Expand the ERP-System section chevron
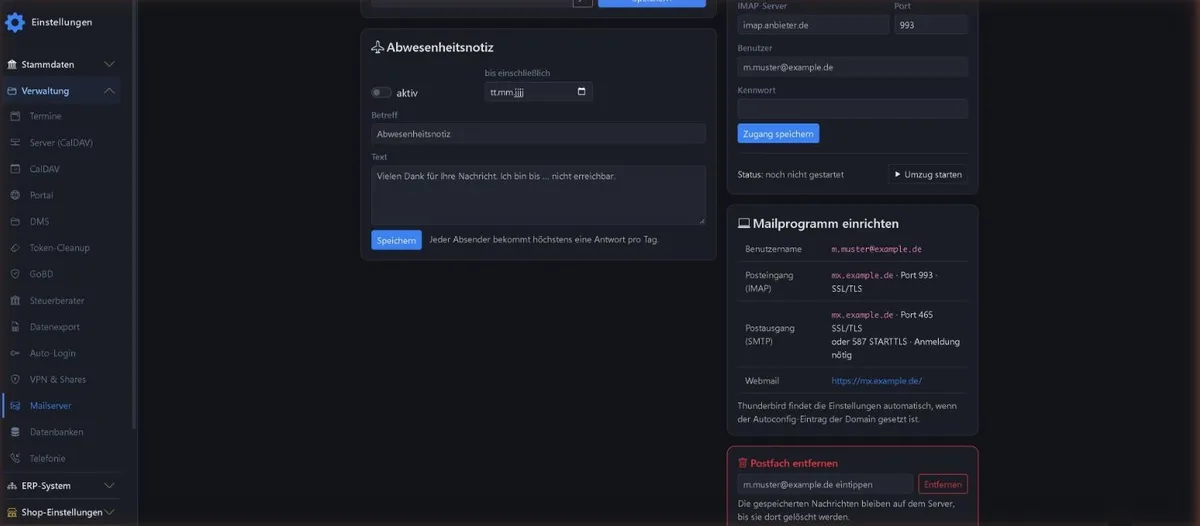Viewport: 1200px width, 526px height. (x=110, y=486)
